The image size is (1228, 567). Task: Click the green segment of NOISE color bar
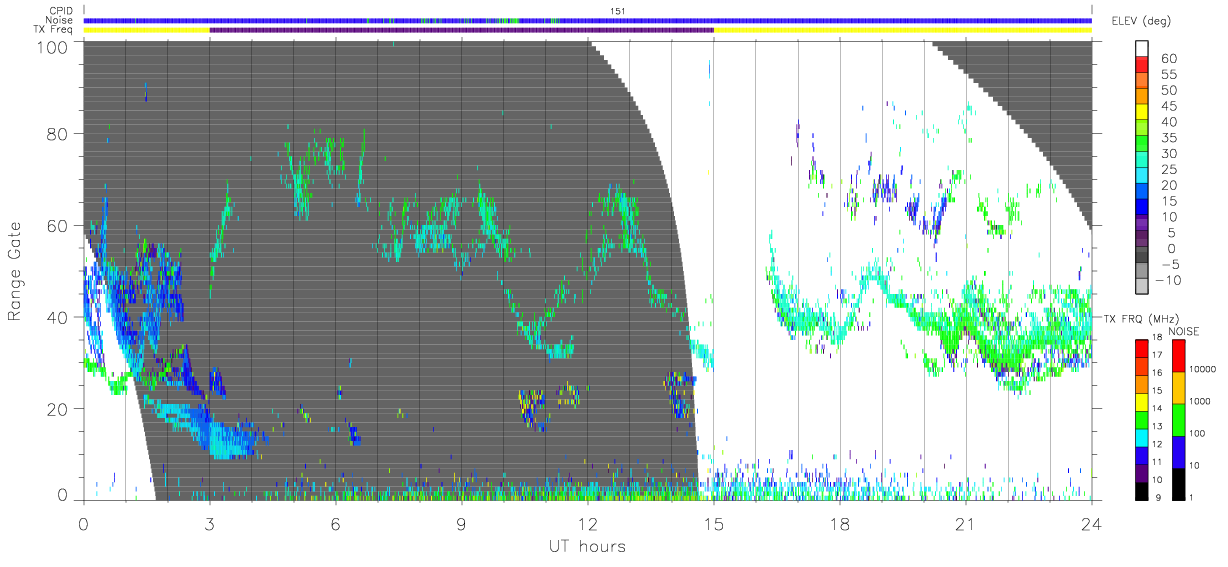coord(1180,418)
